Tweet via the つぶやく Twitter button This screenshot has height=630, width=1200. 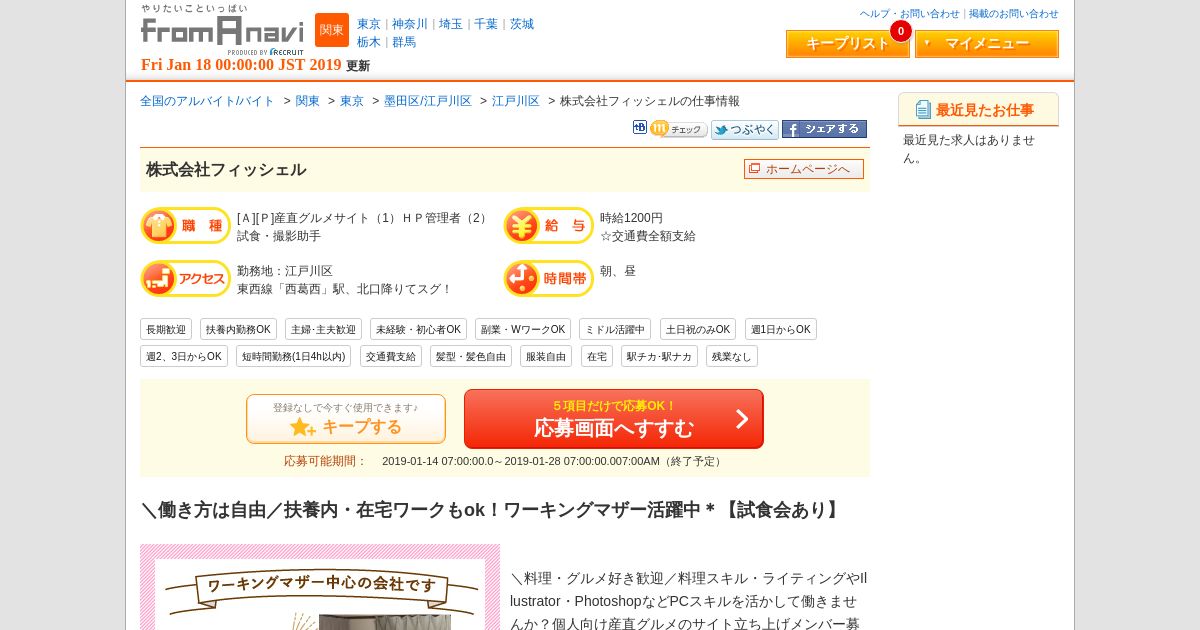(745, 129)
